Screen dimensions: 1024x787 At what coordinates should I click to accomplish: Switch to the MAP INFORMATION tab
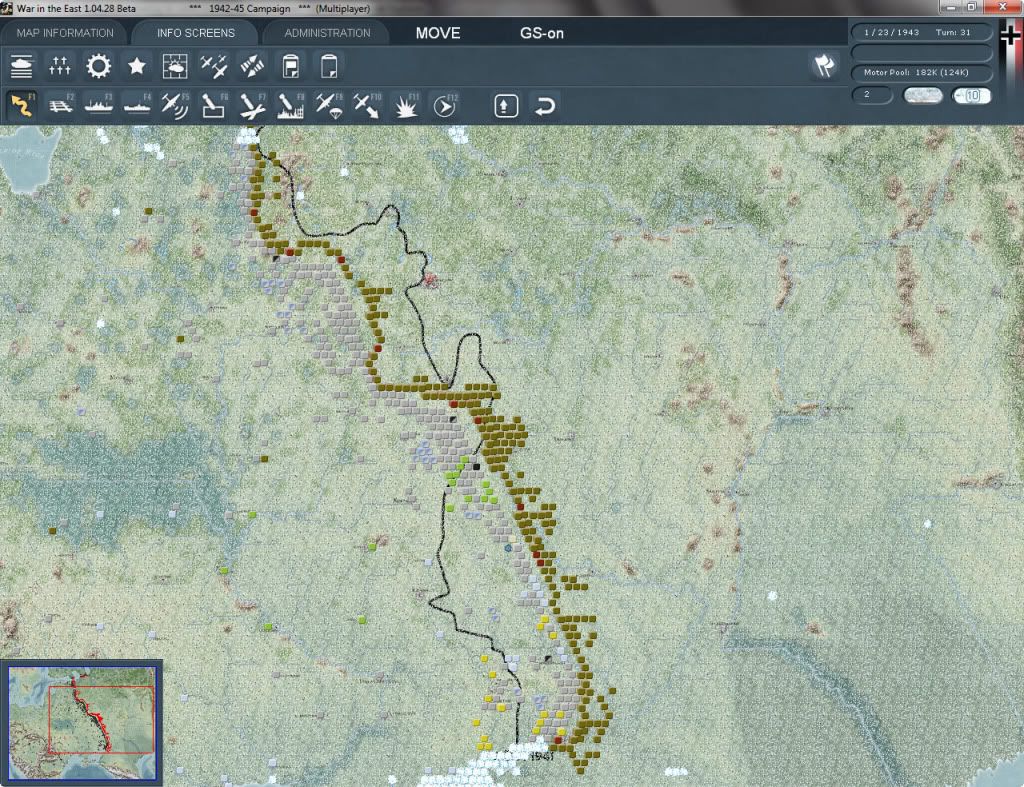65,33
